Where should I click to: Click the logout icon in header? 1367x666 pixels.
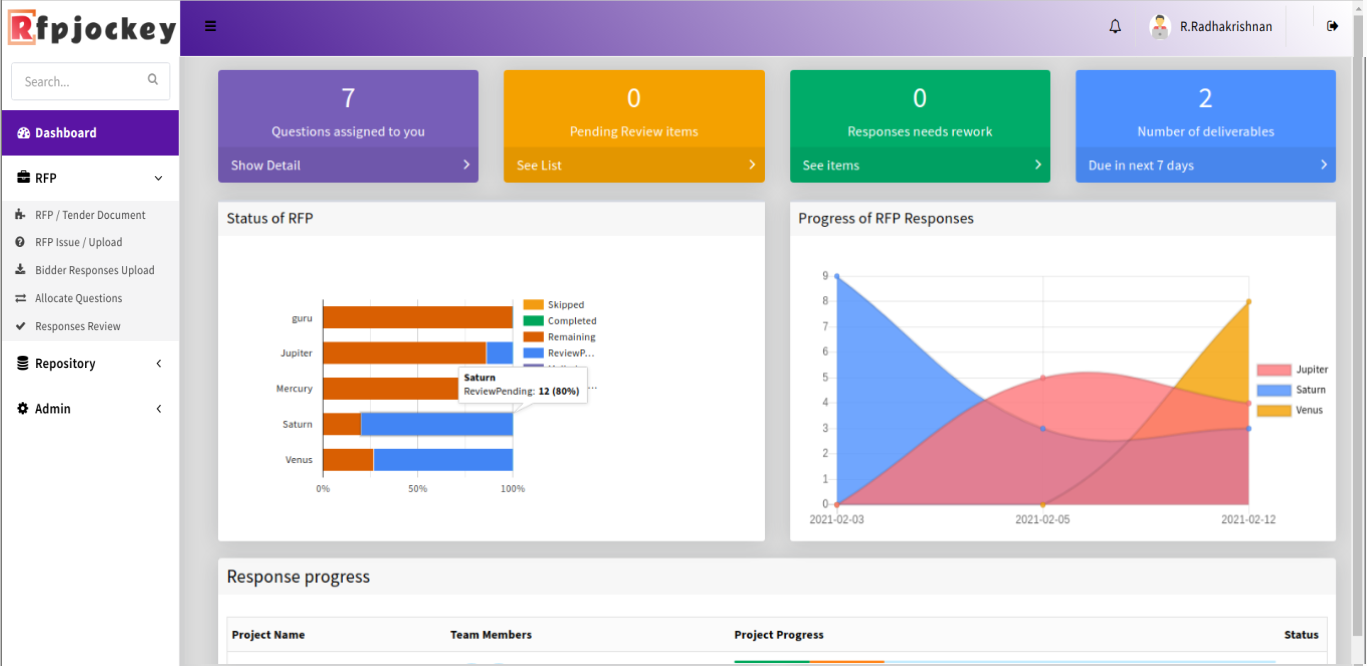tap(1332, 26)
